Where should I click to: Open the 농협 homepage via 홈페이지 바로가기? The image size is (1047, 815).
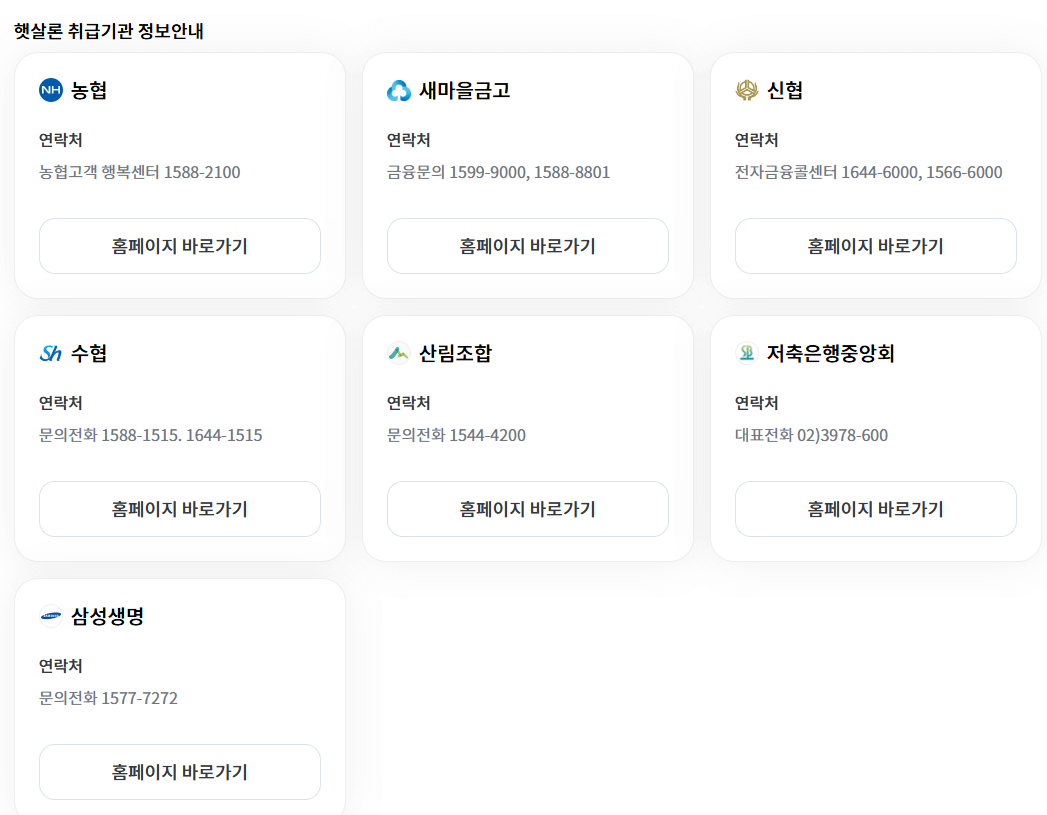tap(179, 246)
